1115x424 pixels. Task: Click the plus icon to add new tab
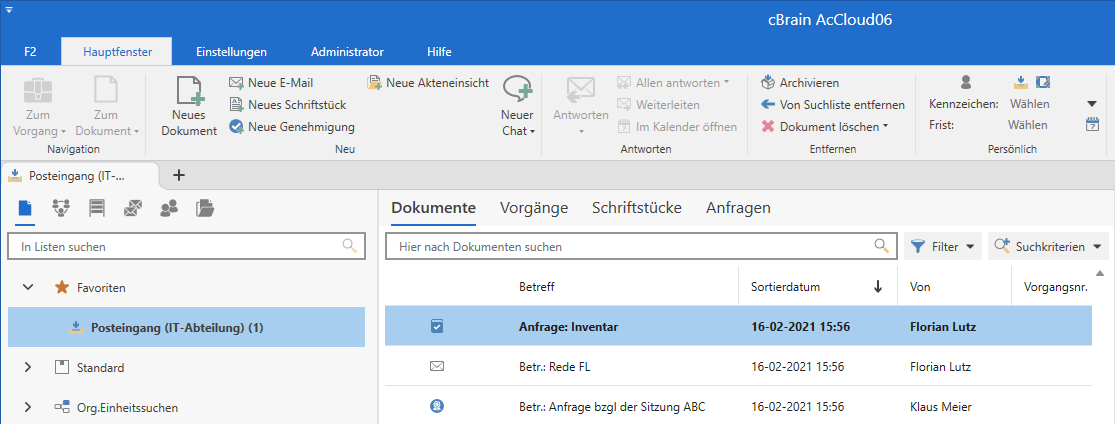pos(180,175)
